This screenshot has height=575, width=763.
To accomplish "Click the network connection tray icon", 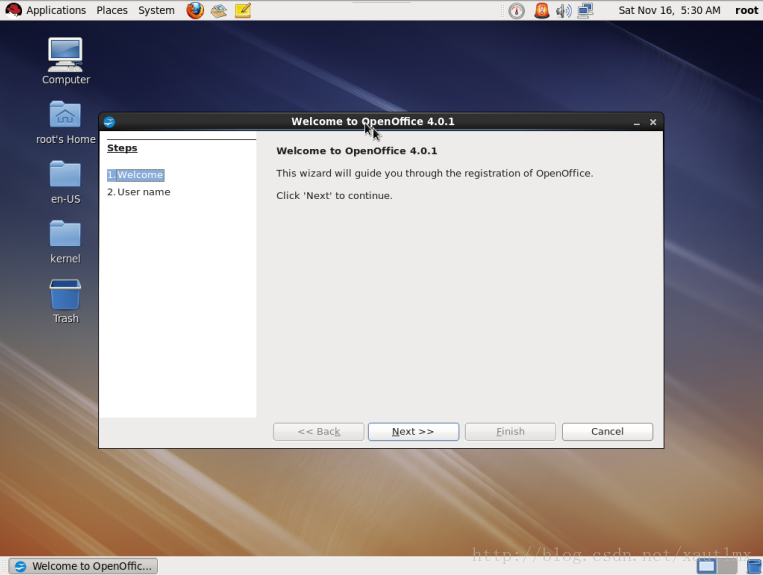I will pyautogui.click(x=585, y=10).
